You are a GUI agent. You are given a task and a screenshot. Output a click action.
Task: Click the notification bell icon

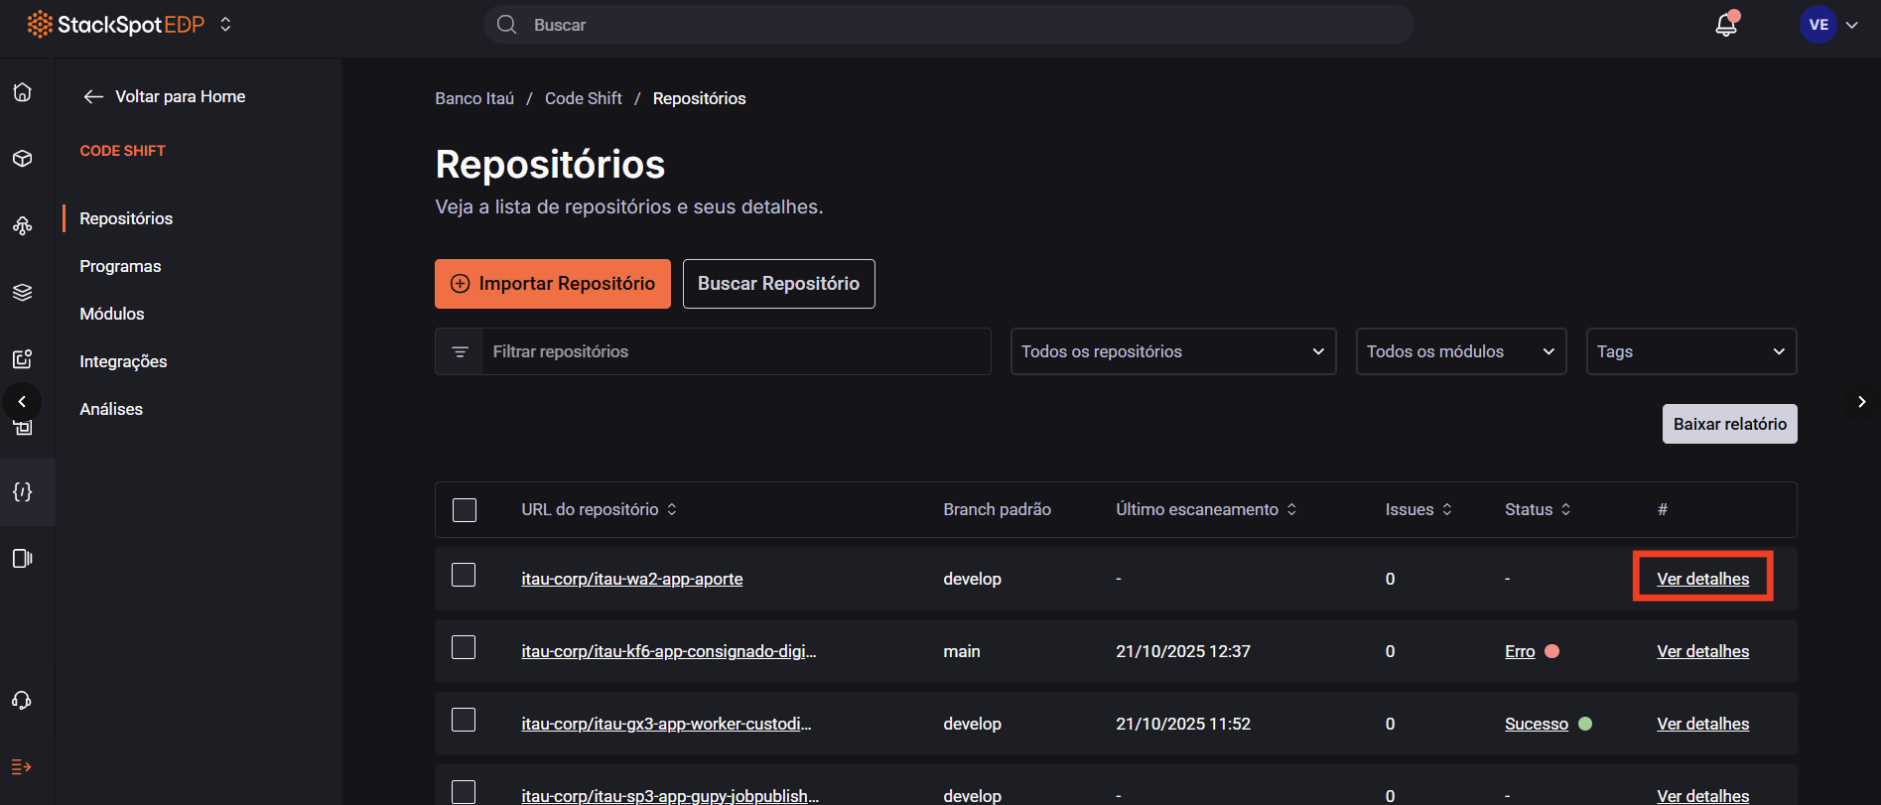pyautogui.click(x=1725, y=25)
